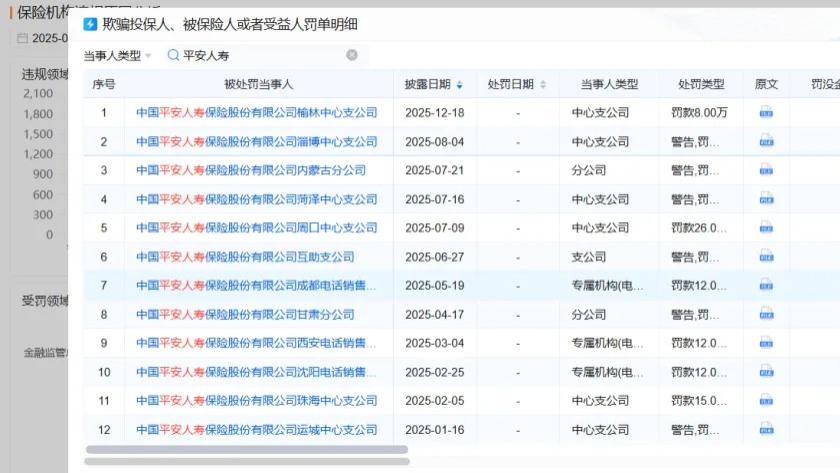Select disclosure date 2025-02-05 cell

434,401
